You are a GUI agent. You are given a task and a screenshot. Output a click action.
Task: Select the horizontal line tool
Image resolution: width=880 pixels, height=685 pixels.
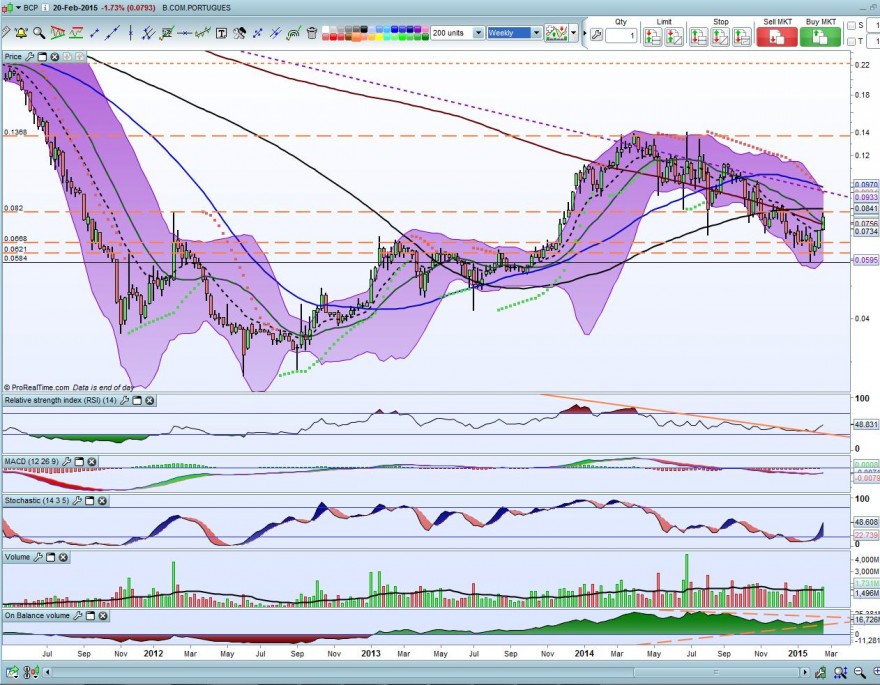185,33
